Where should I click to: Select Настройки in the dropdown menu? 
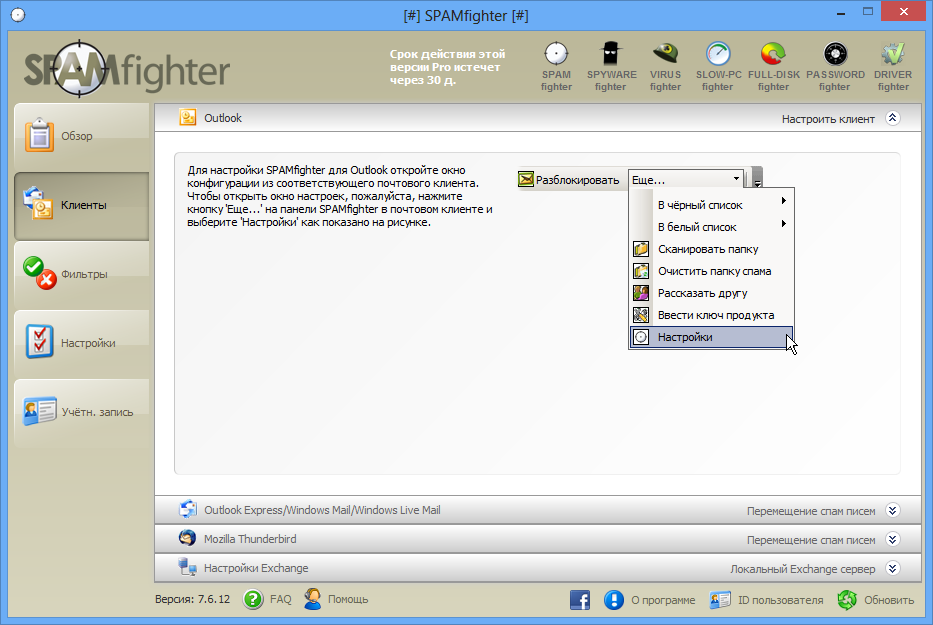click(x=712, y=337)
